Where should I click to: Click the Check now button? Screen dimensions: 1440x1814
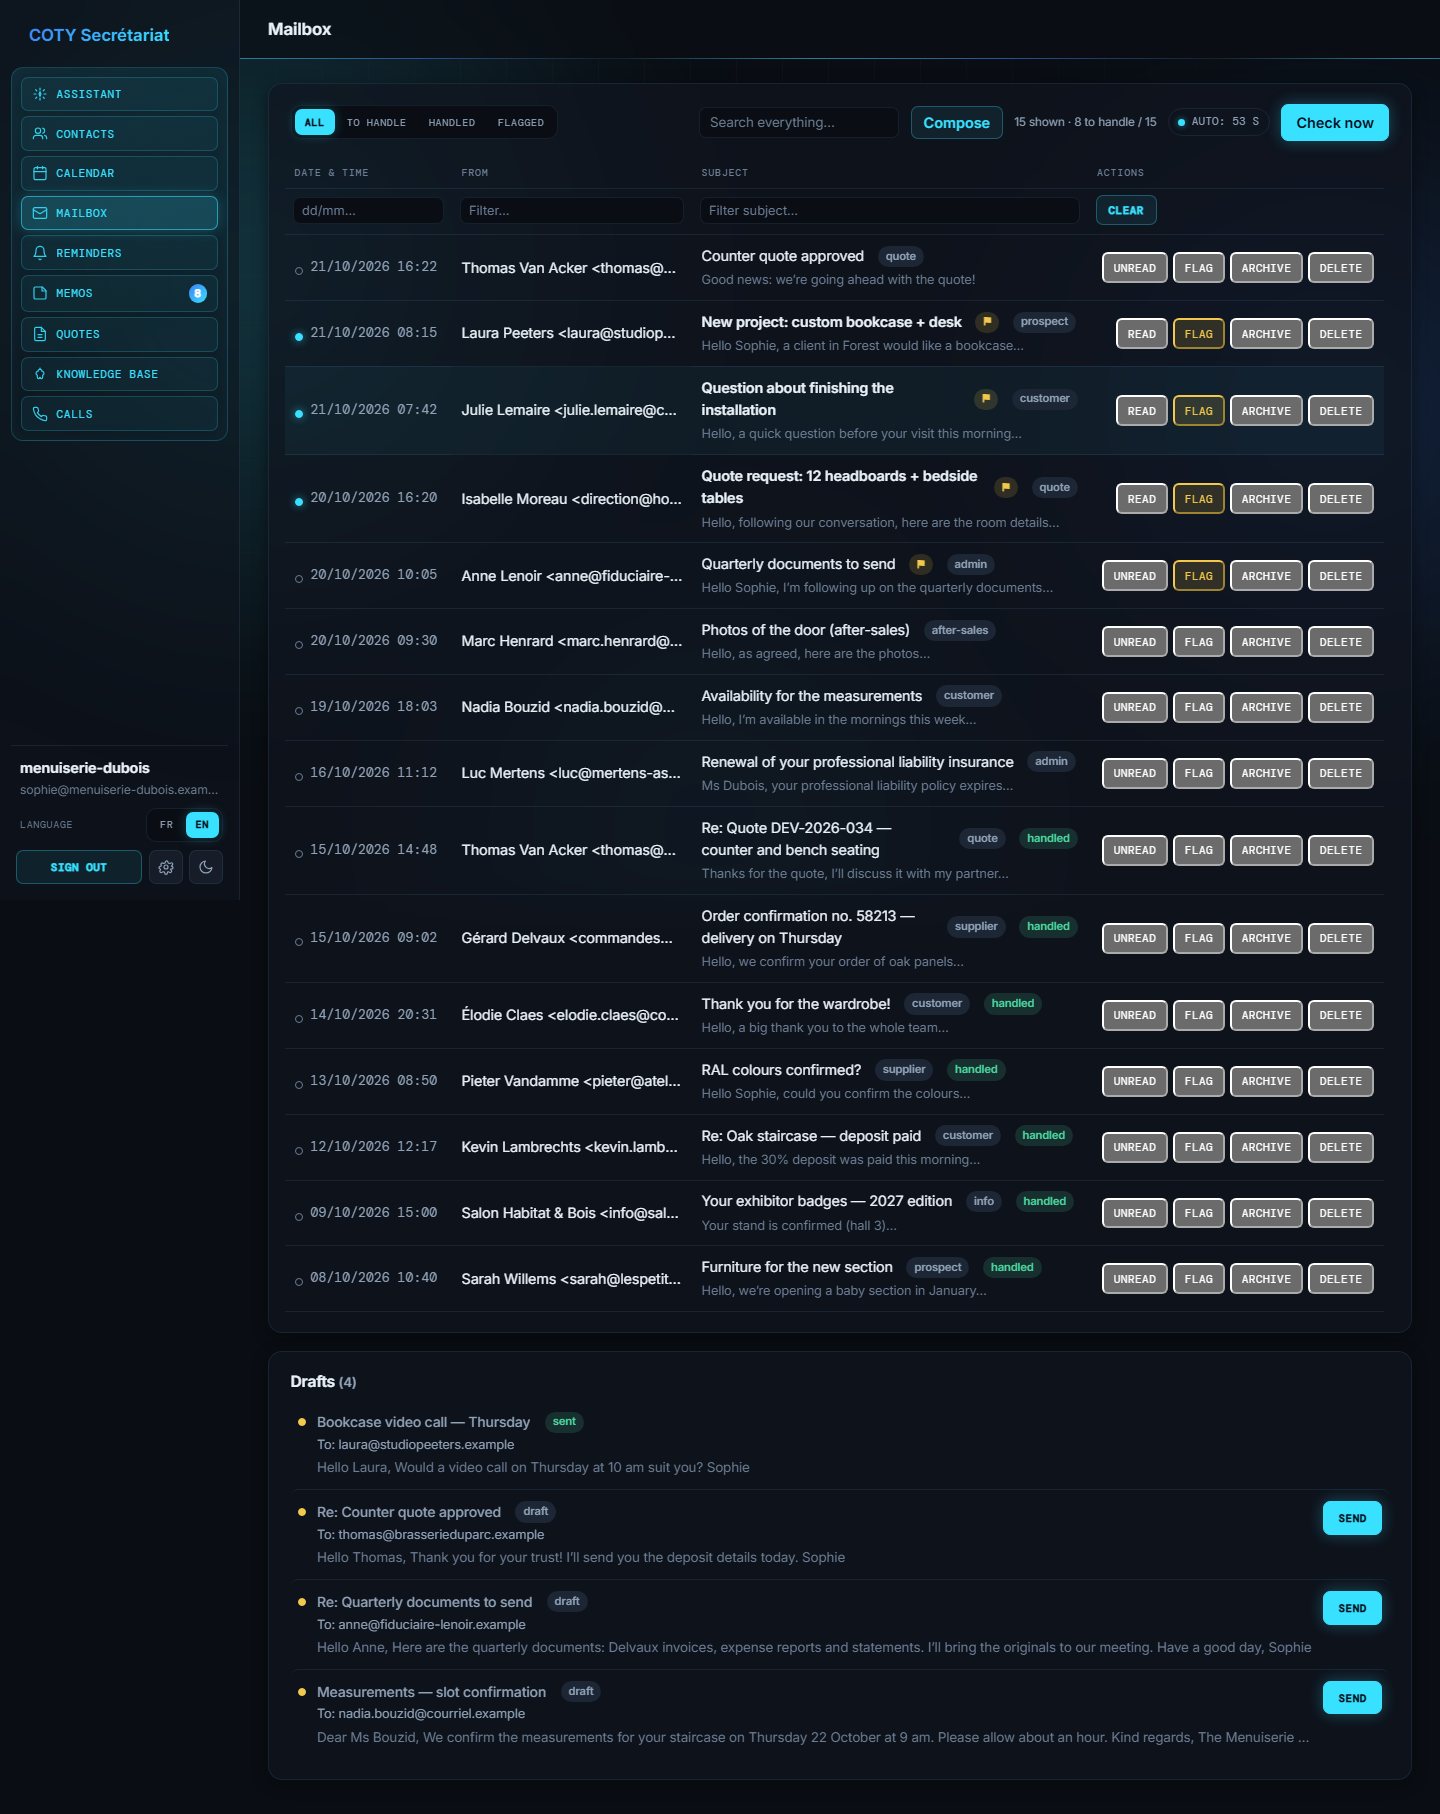coord(1334,123)
